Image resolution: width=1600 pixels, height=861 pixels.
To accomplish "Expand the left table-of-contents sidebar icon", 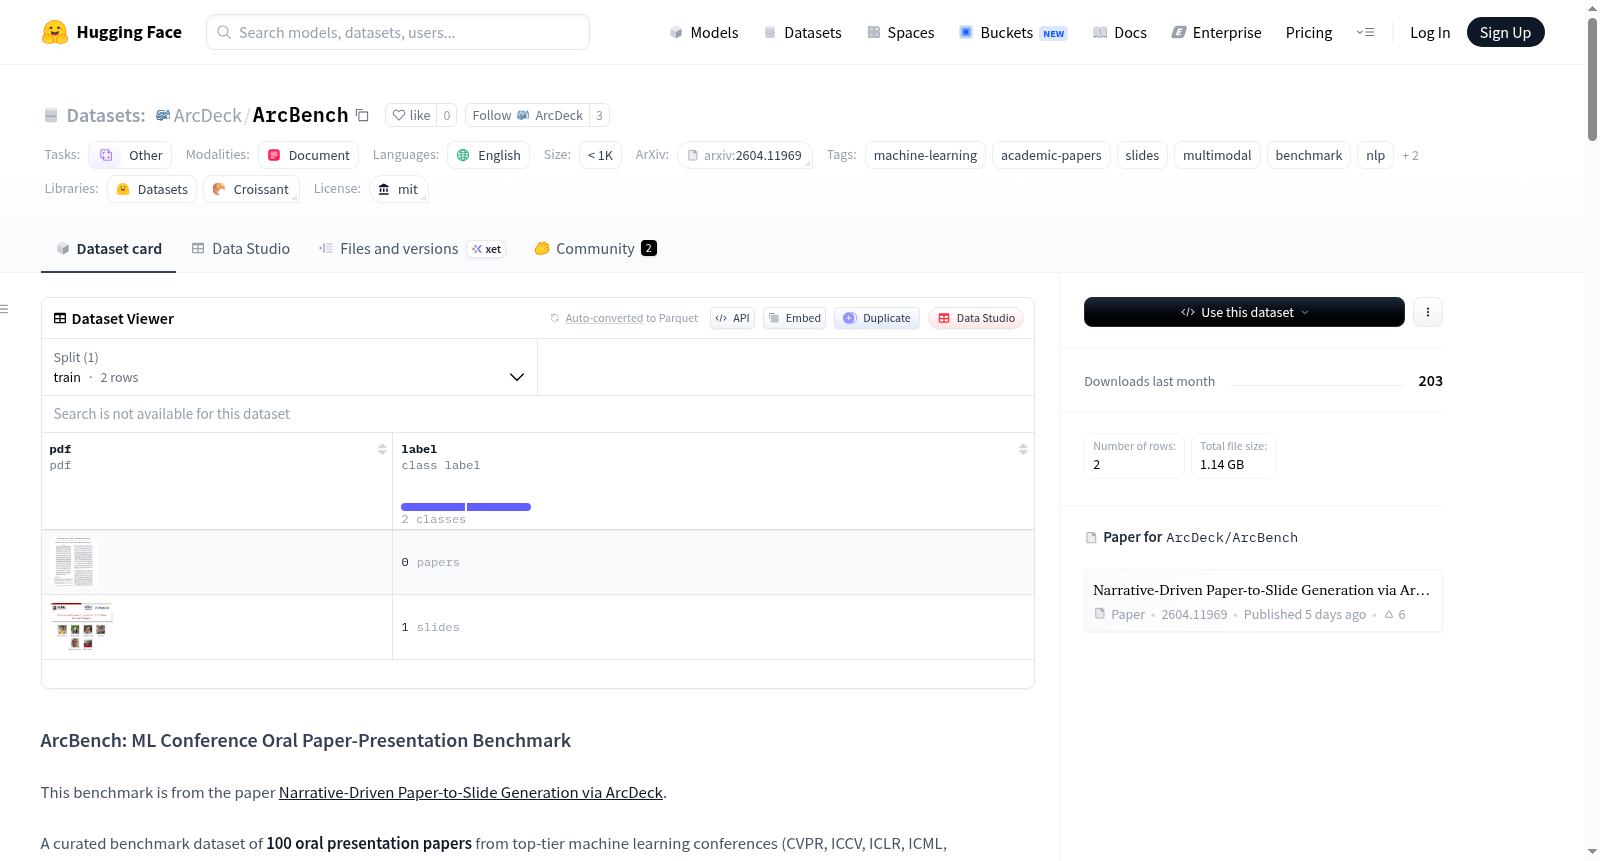I will pos(4,309).
